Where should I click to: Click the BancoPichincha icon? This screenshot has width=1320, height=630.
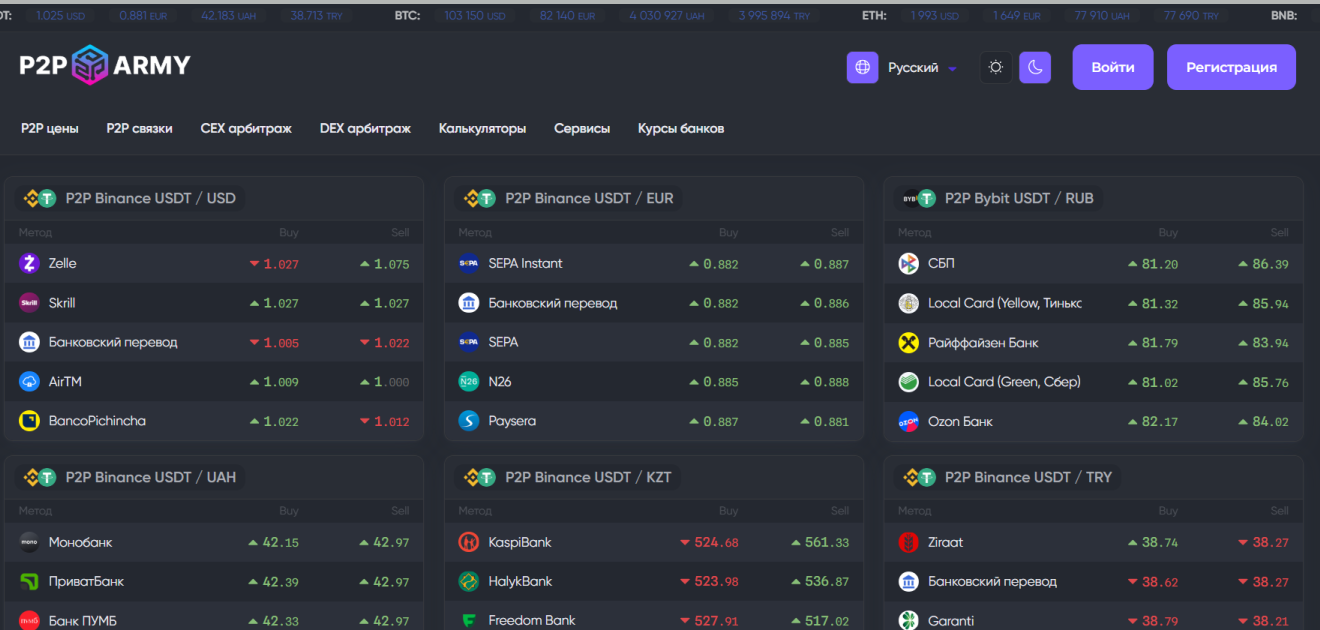[29, 421]
